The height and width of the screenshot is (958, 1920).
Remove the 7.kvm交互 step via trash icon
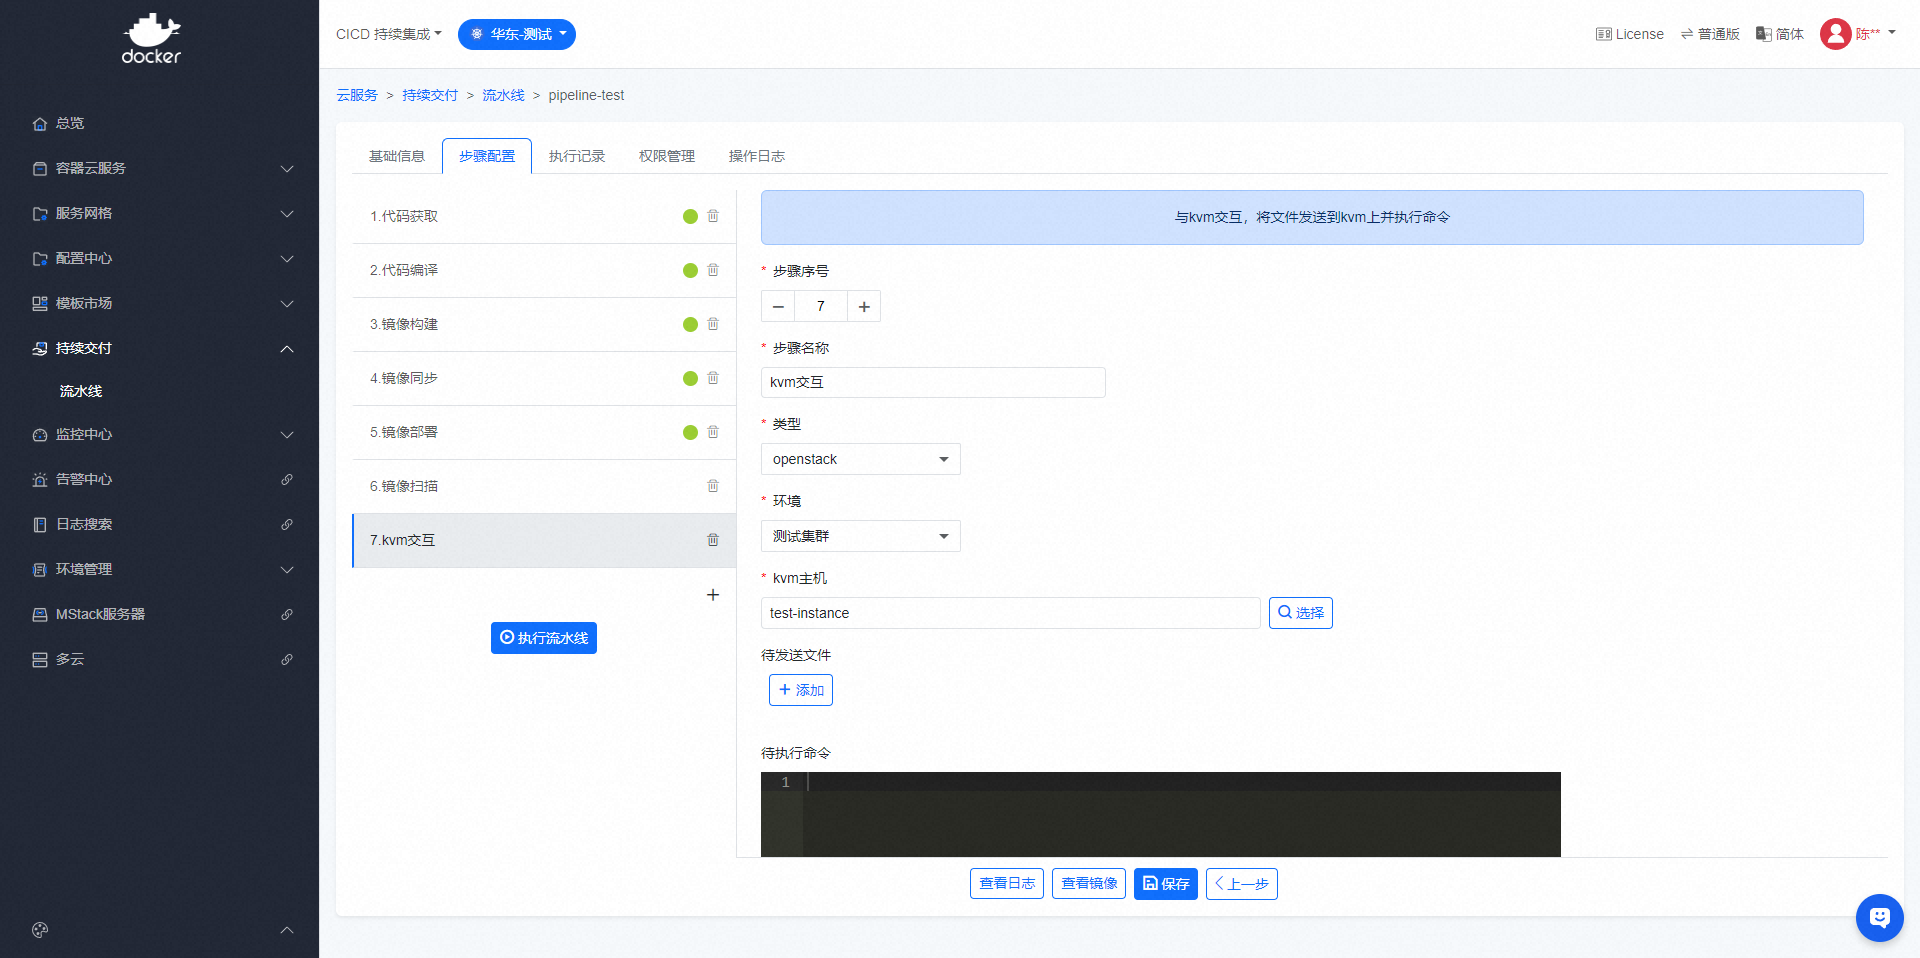[713, 540]
